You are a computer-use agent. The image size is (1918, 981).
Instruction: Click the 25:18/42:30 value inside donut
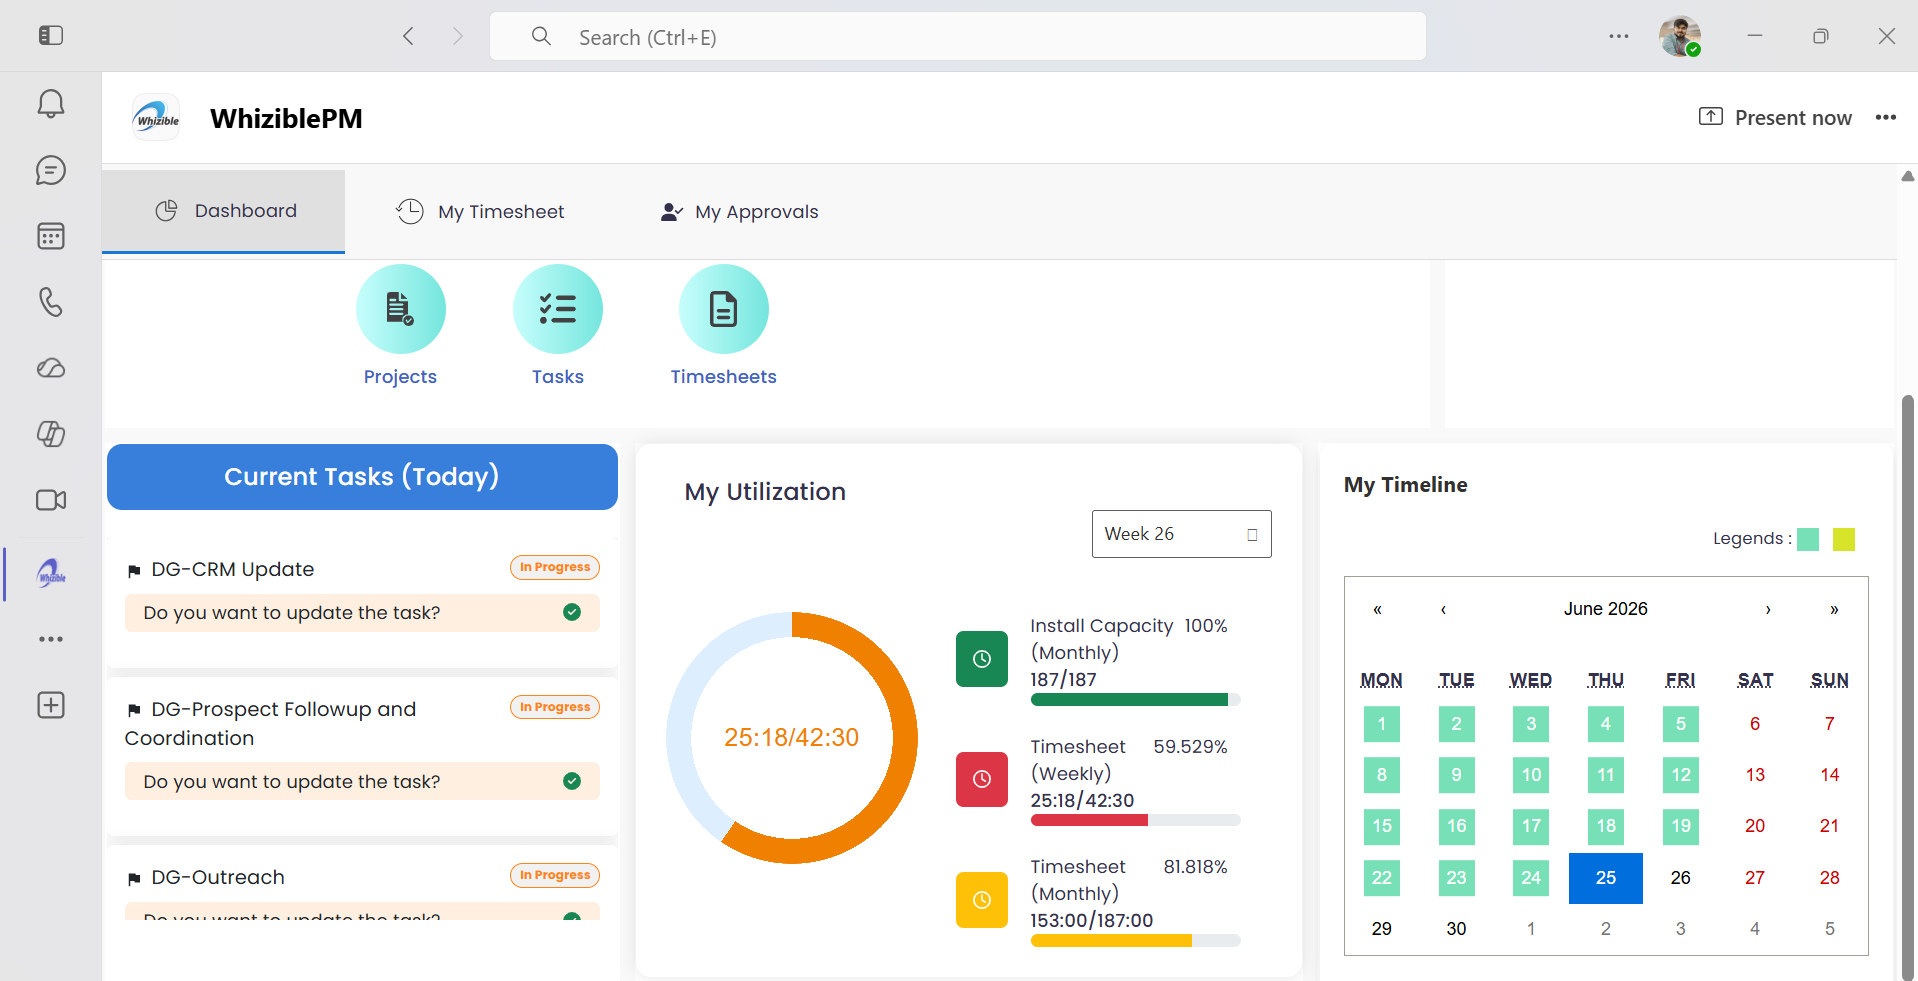tap(792, 738)
